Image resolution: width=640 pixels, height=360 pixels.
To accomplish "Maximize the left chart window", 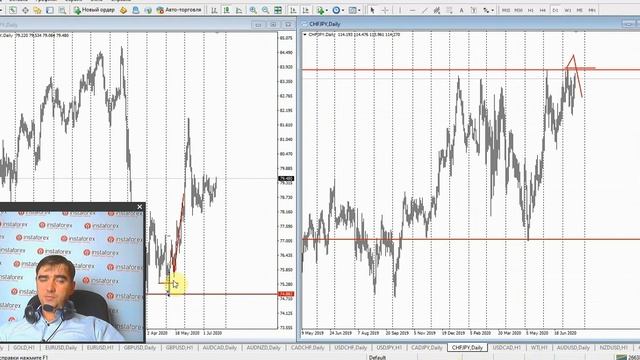I will click(273, 25).
